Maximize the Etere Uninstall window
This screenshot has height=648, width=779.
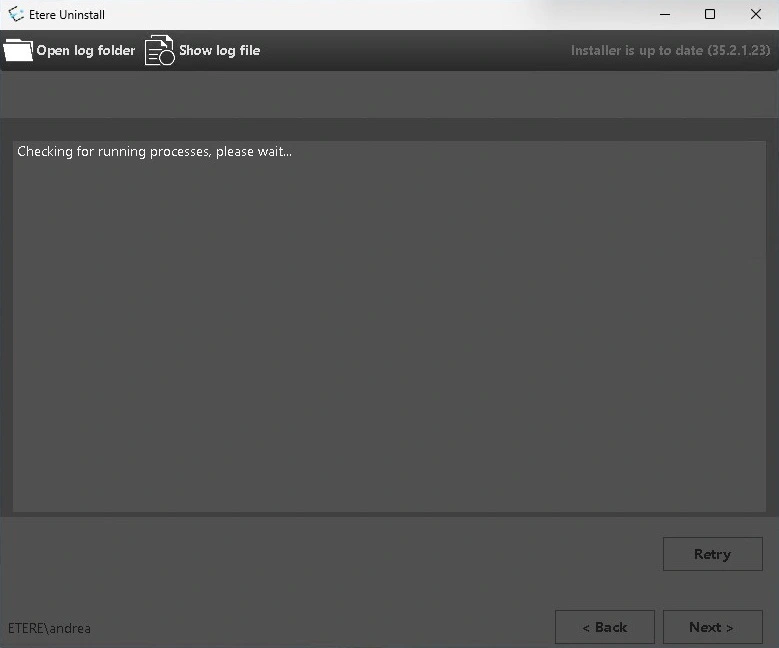pos(709,14)
